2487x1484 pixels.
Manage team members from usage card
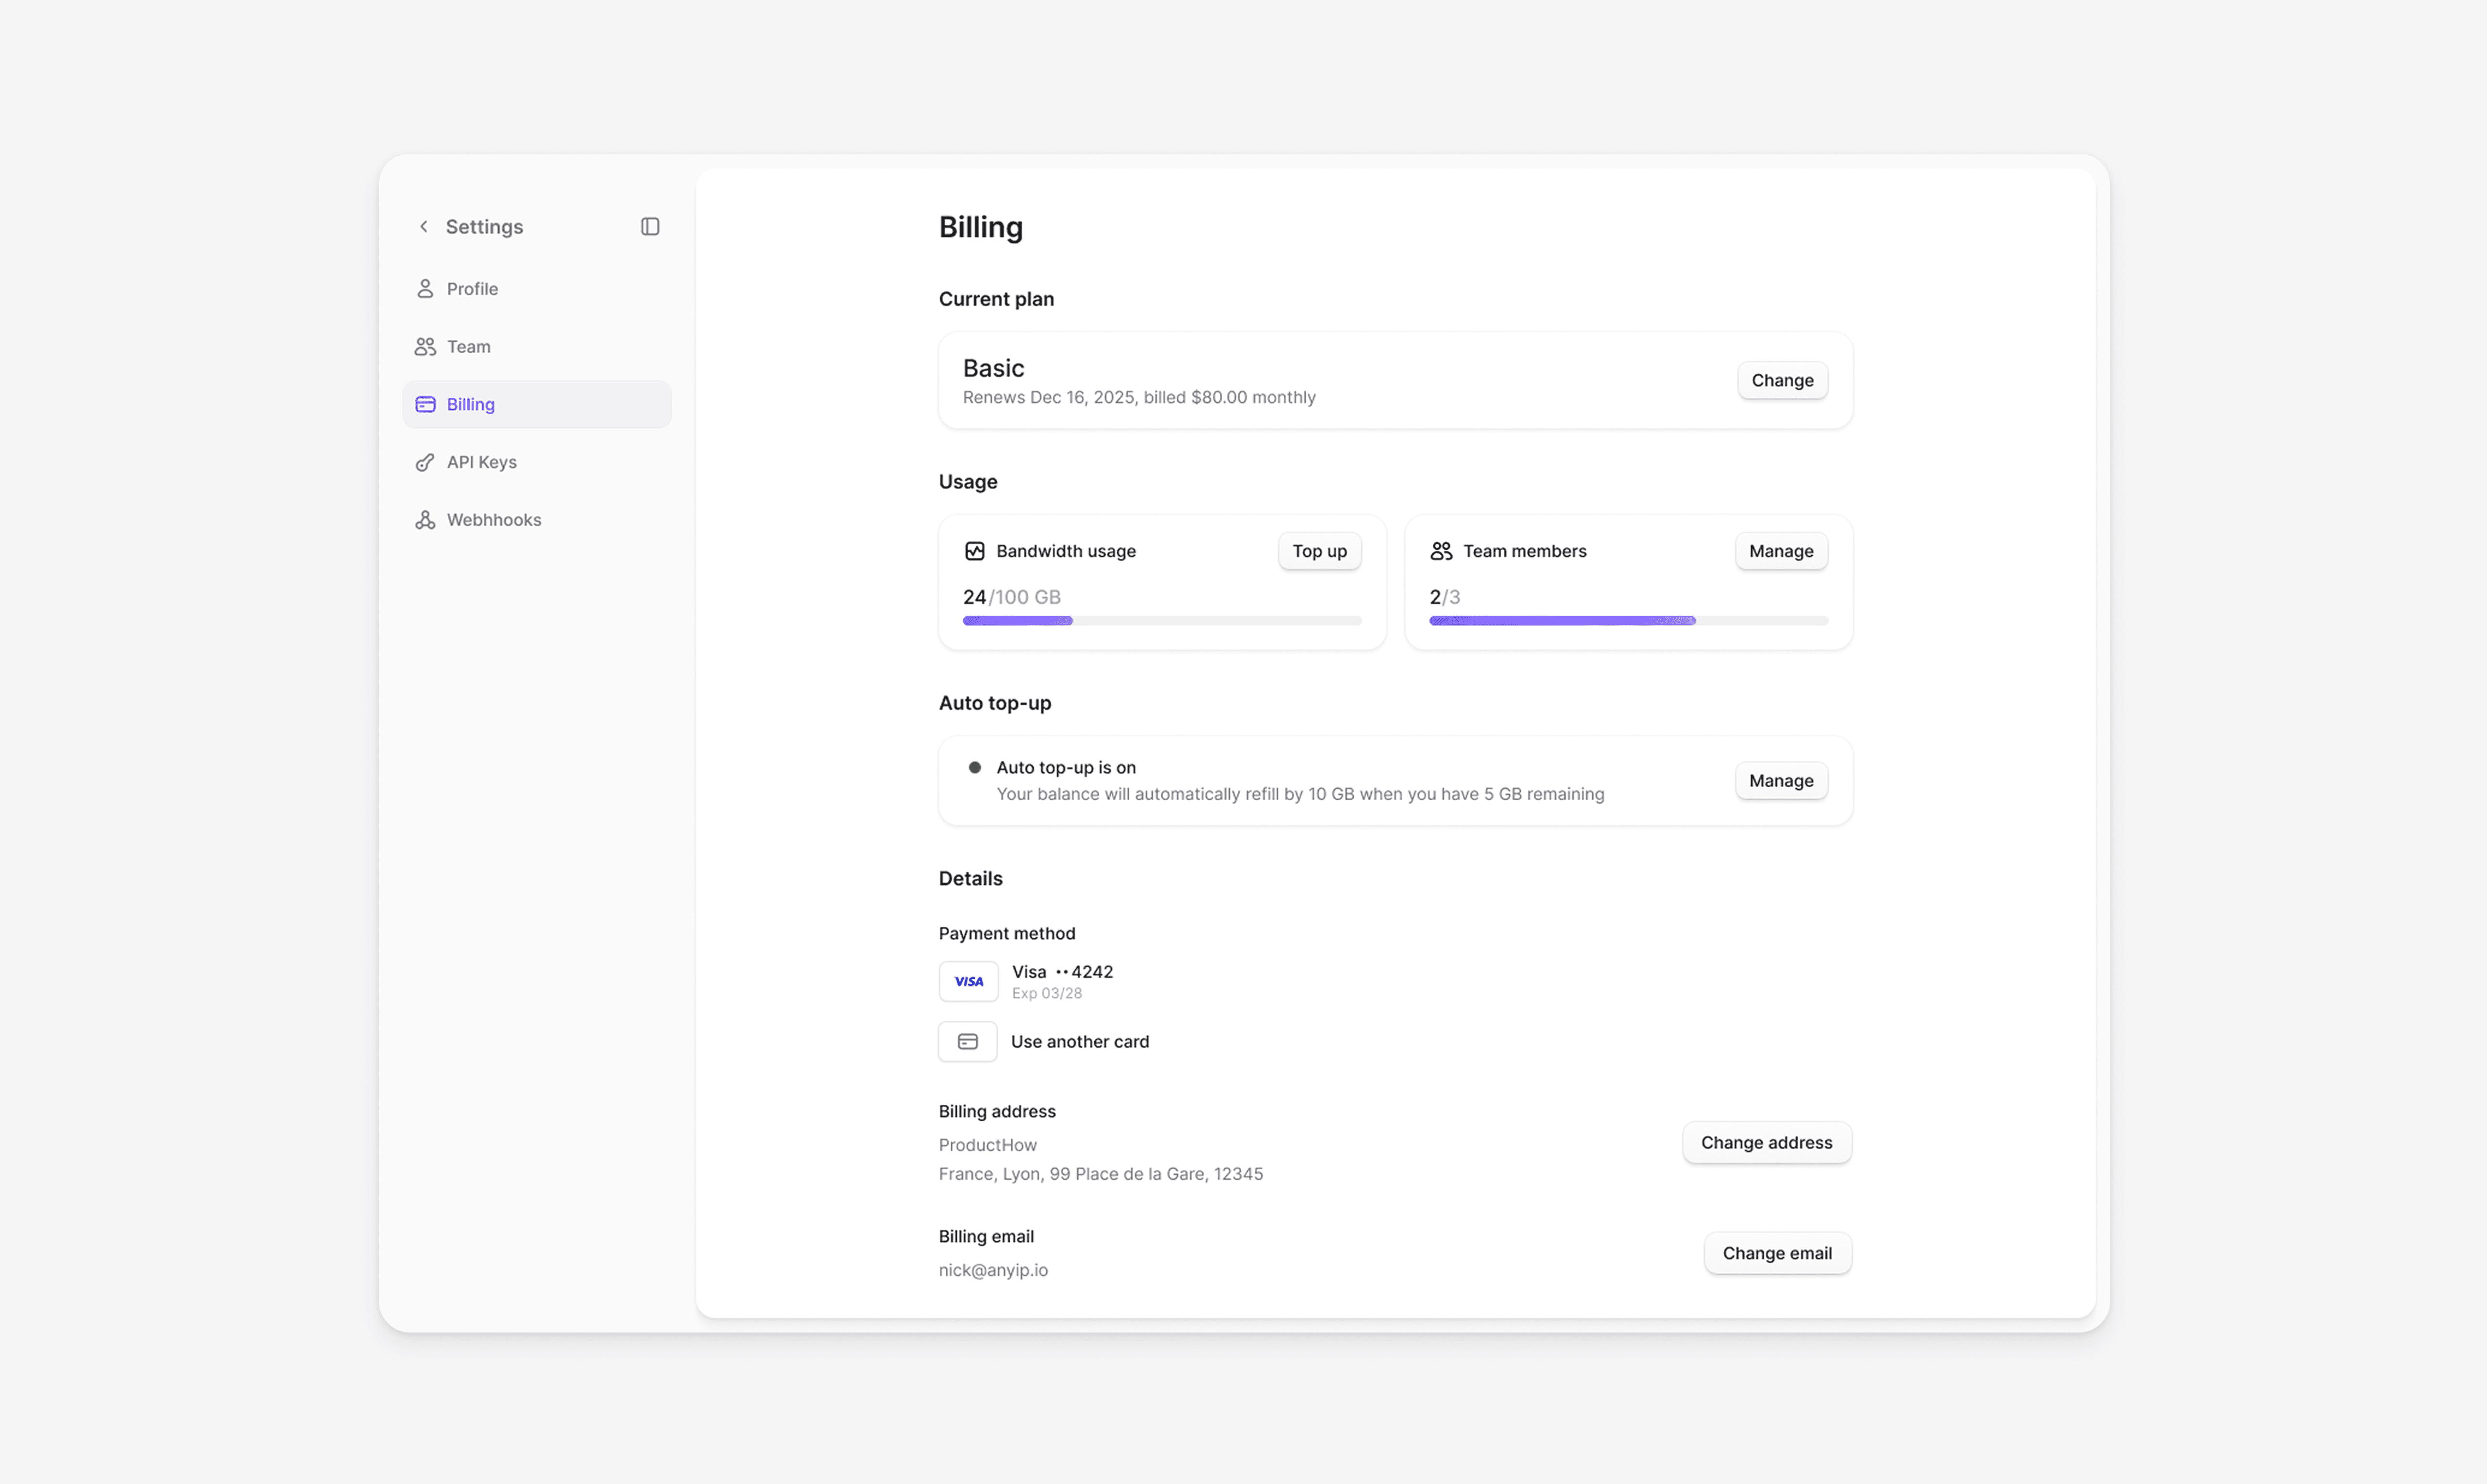tap(1781, 551)
